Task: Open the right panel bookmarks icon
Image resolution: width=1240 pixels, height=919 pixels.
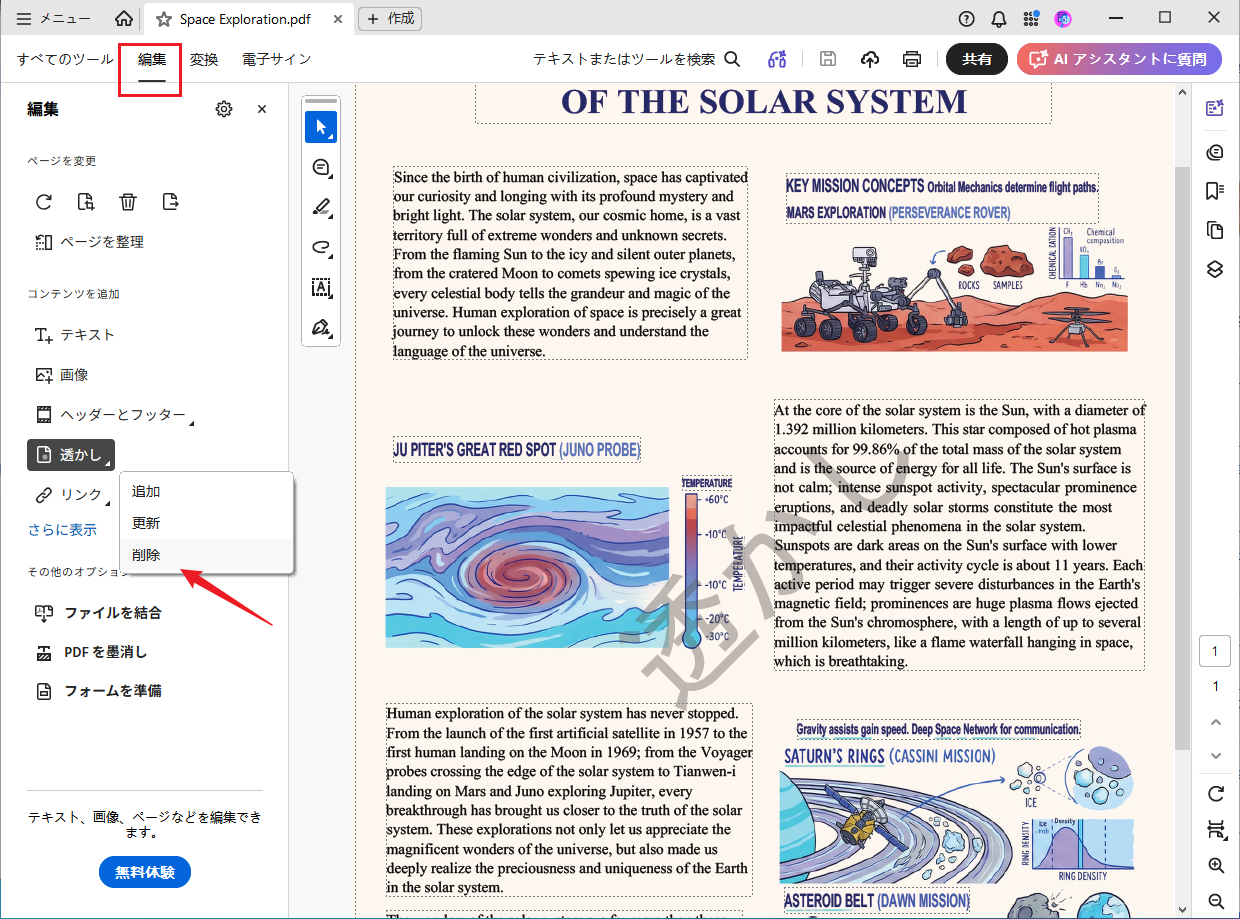Action: (x=1215, y=190)
